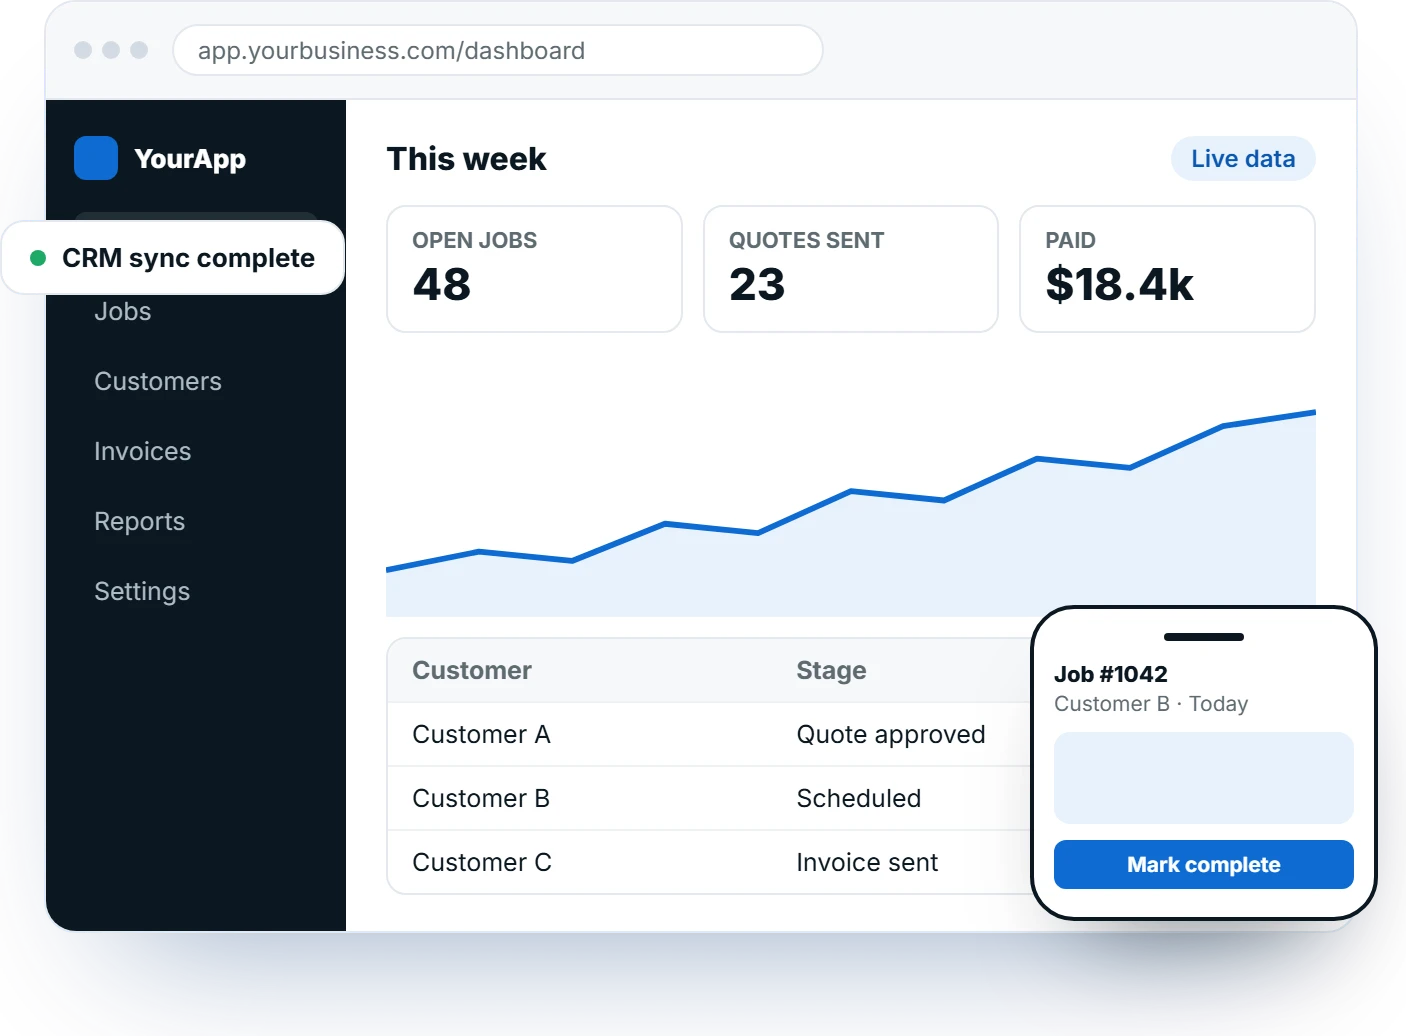Open Settings in the sidebar

142,591
